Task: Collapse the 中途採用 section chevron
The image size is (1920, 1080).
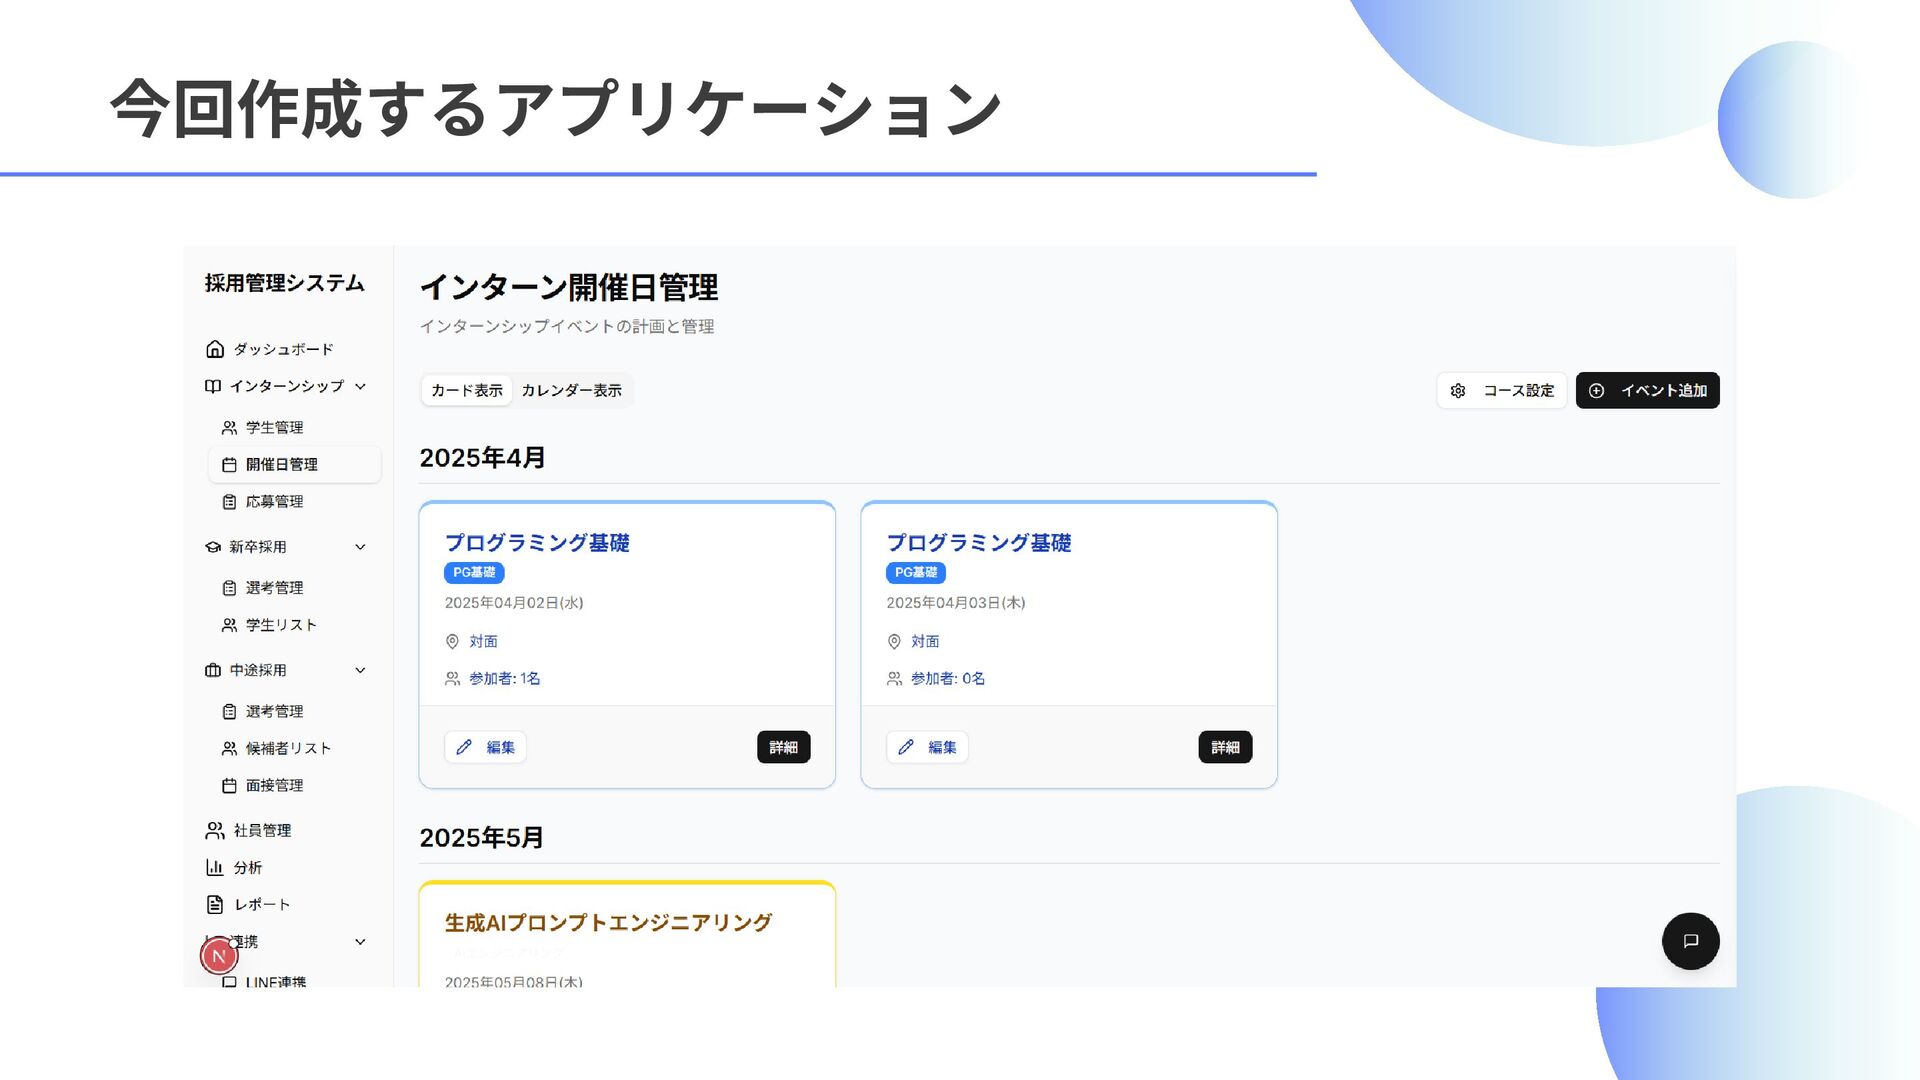Action: pyautogui.click(x=360, y=670)
